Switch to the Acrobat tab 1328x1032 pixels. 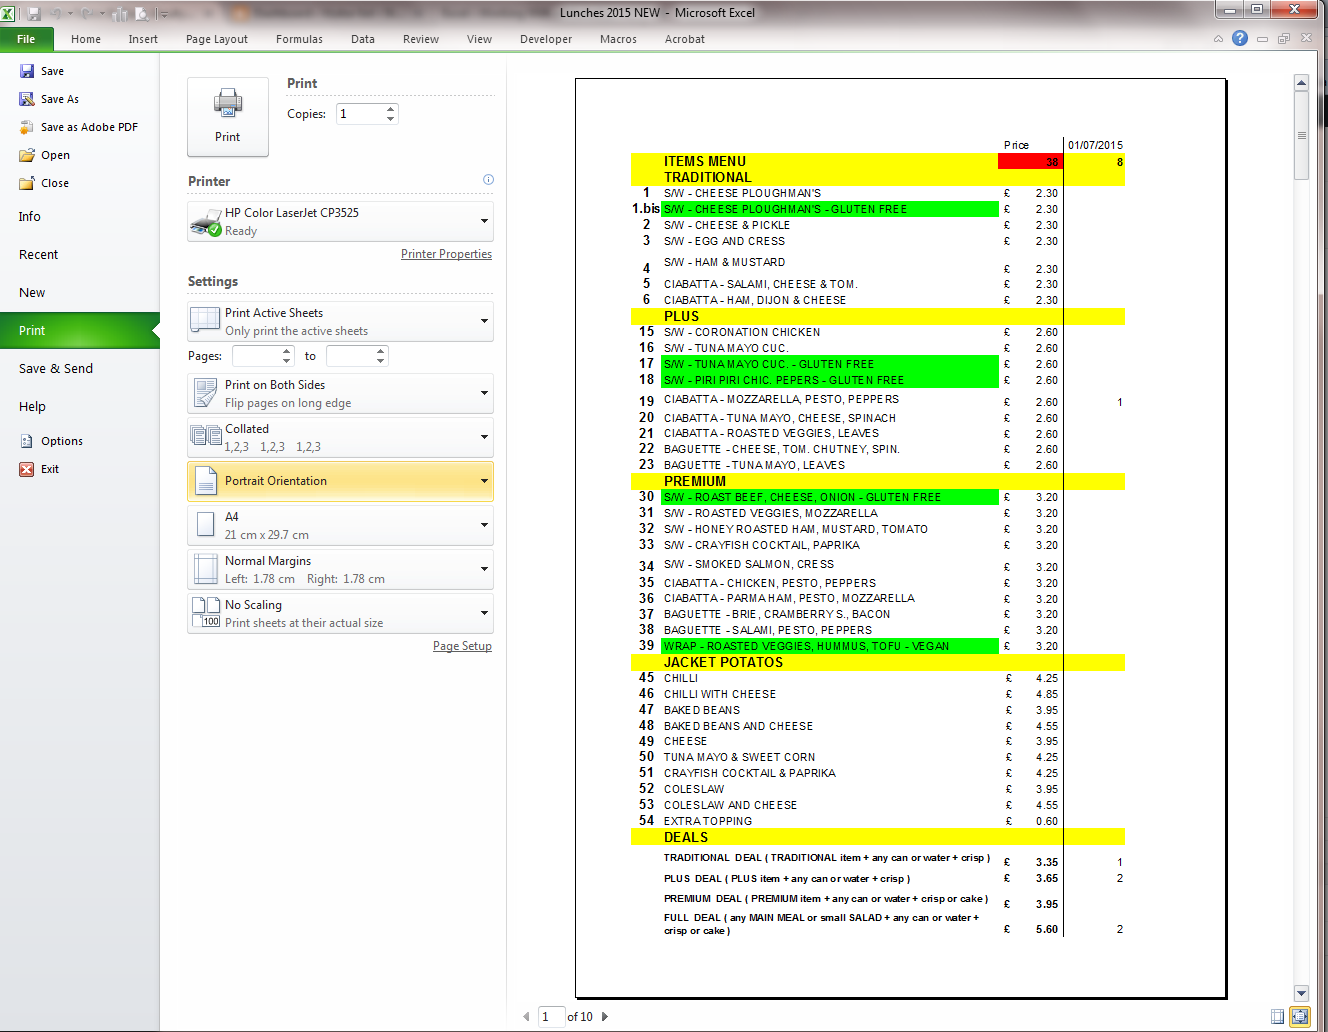[x=685, y=39]
